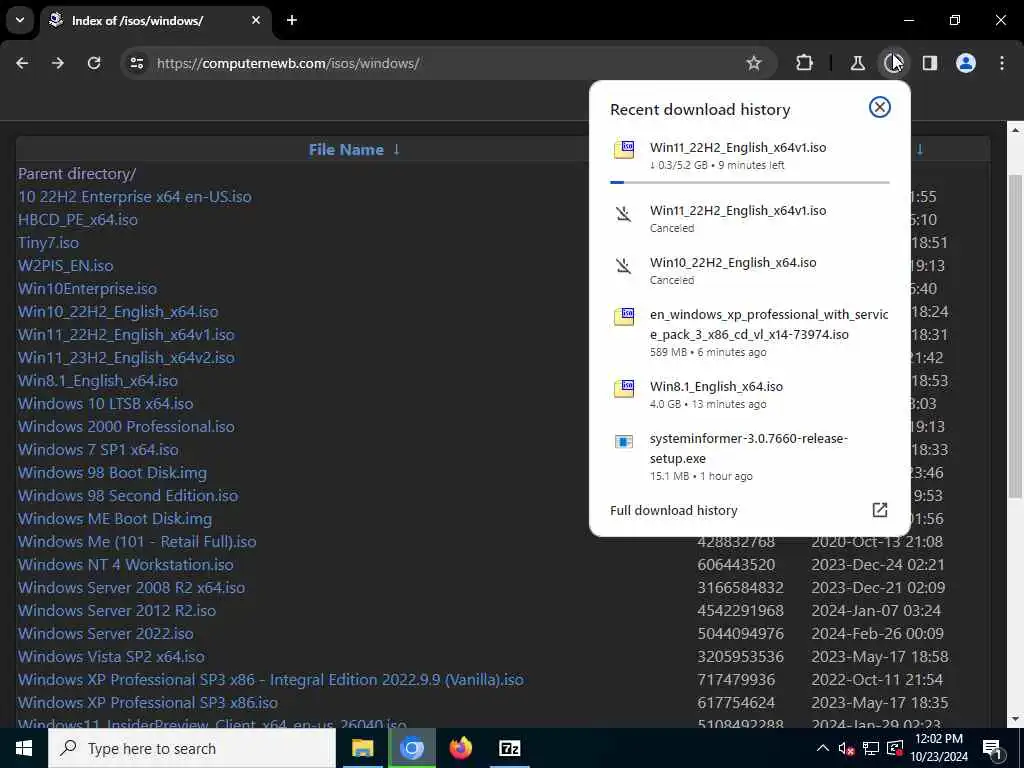The width and height of the screenshot is (1024, 768).
Task: Click the taskbar search box
Action: click(x=192, y=748)
